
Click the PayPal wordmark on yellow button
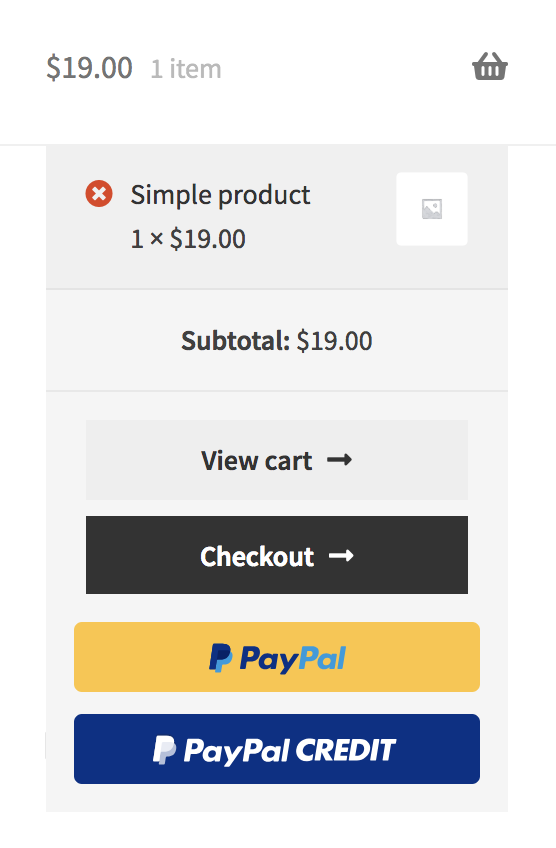[x=293, y=659]
